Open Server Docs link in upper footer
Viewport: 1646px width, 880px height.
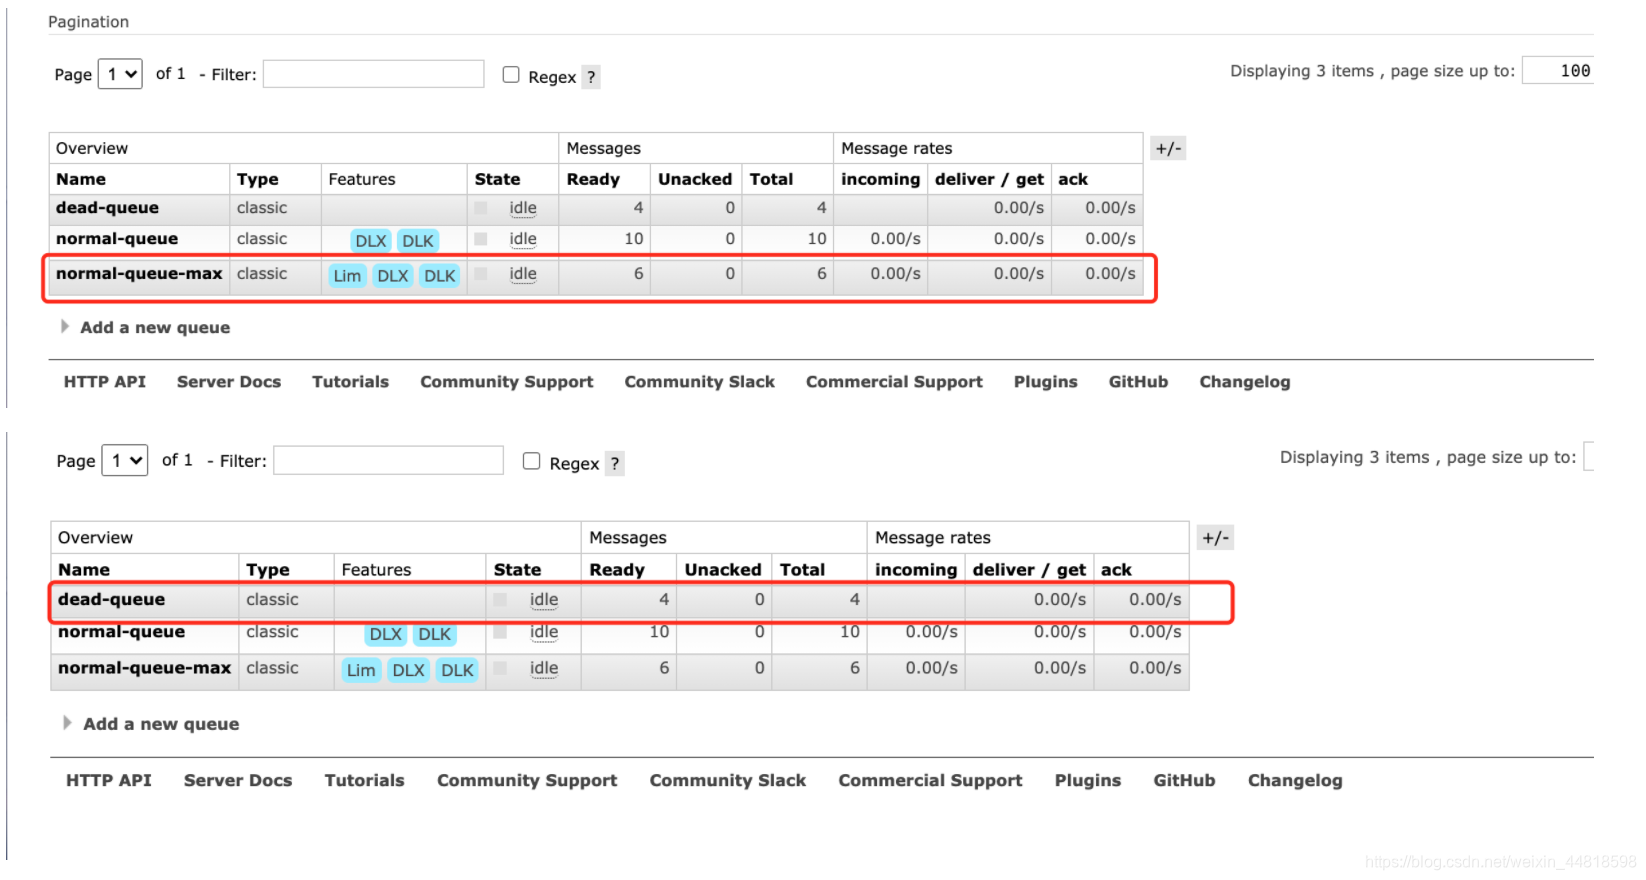(x=229, y=382)
